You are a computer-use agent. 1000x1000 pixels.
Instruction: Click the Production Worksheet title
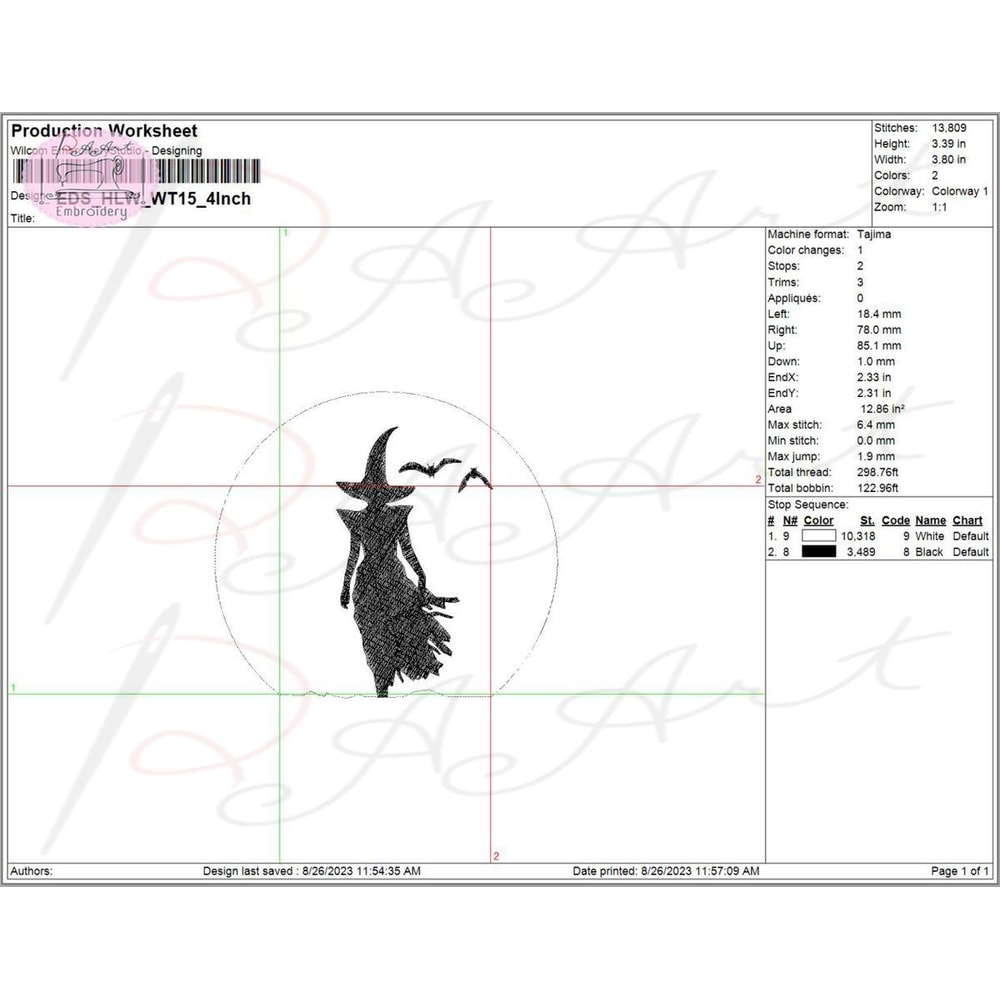click(x=104, y=131)
